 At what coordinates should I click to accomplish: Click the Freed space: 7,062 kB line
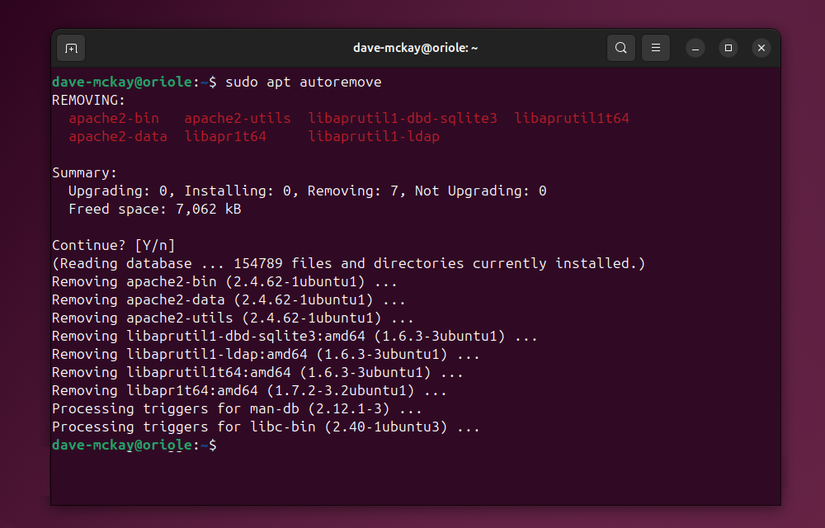click(x=154, y=209)
